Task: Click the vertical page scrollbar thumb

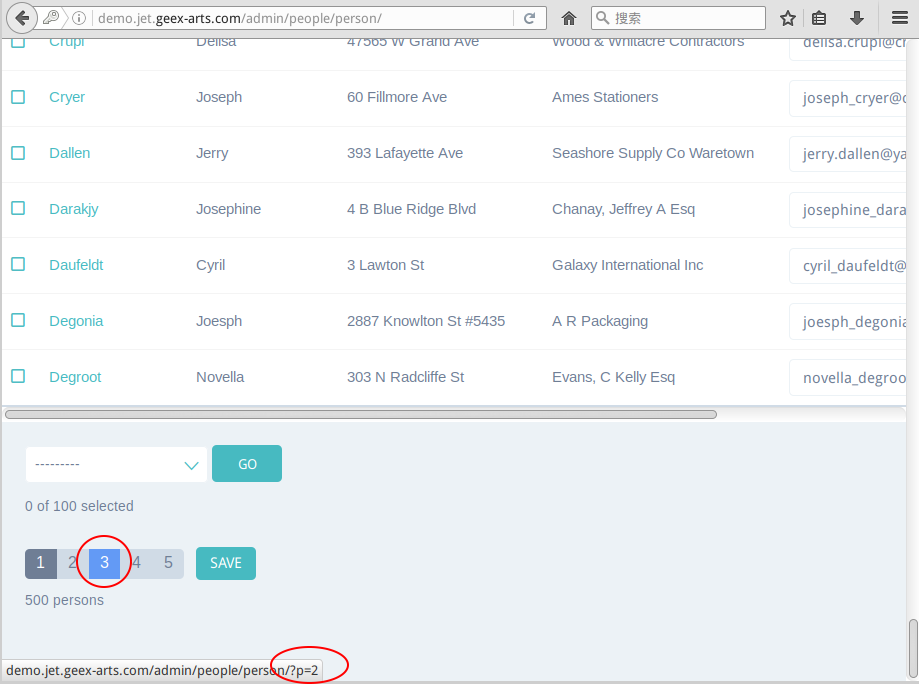Action: 913,648
